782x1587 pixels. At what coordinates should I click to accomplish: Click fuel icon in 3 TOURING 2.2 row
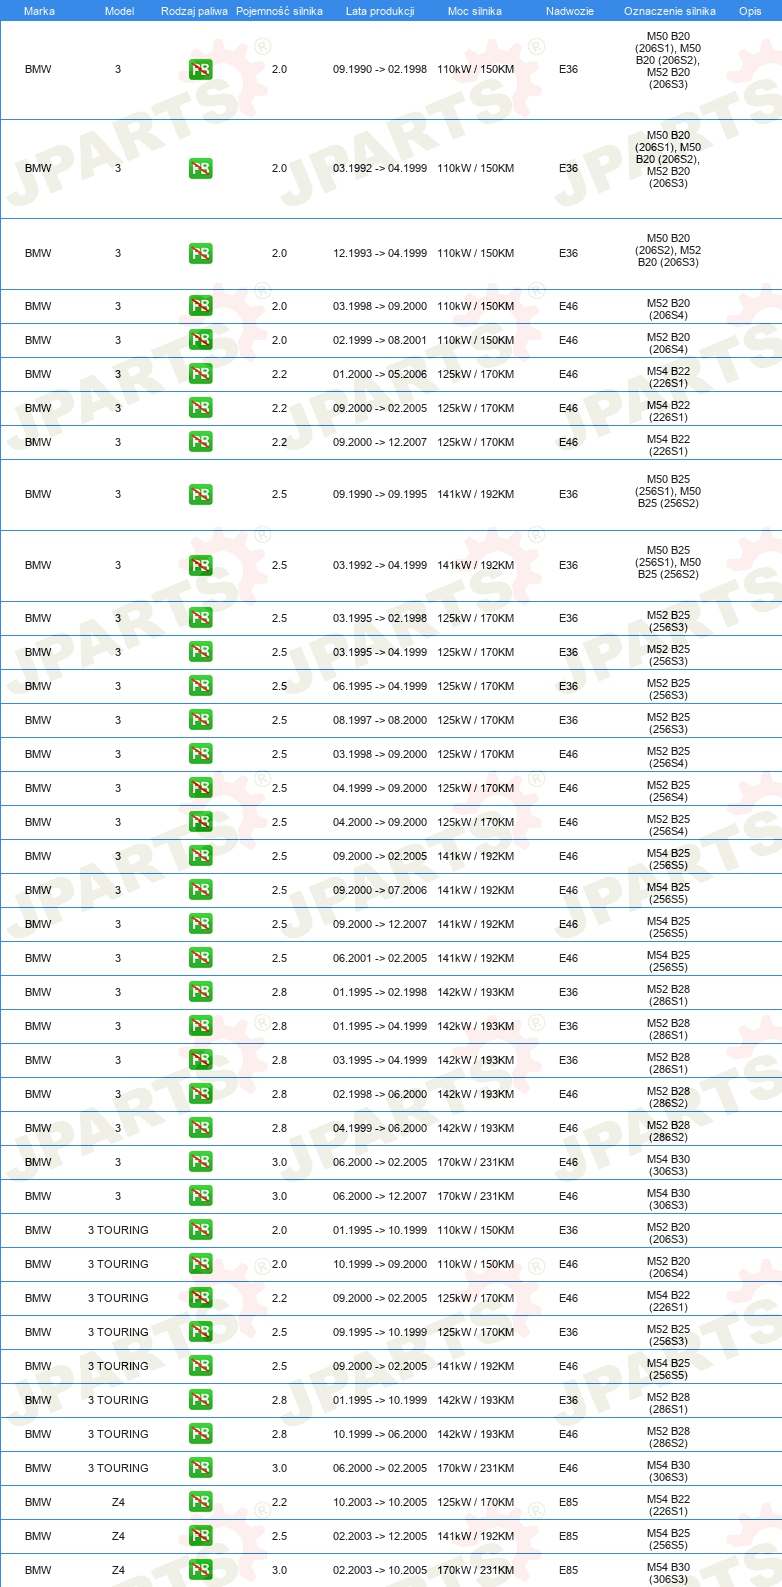point(200,1298)
